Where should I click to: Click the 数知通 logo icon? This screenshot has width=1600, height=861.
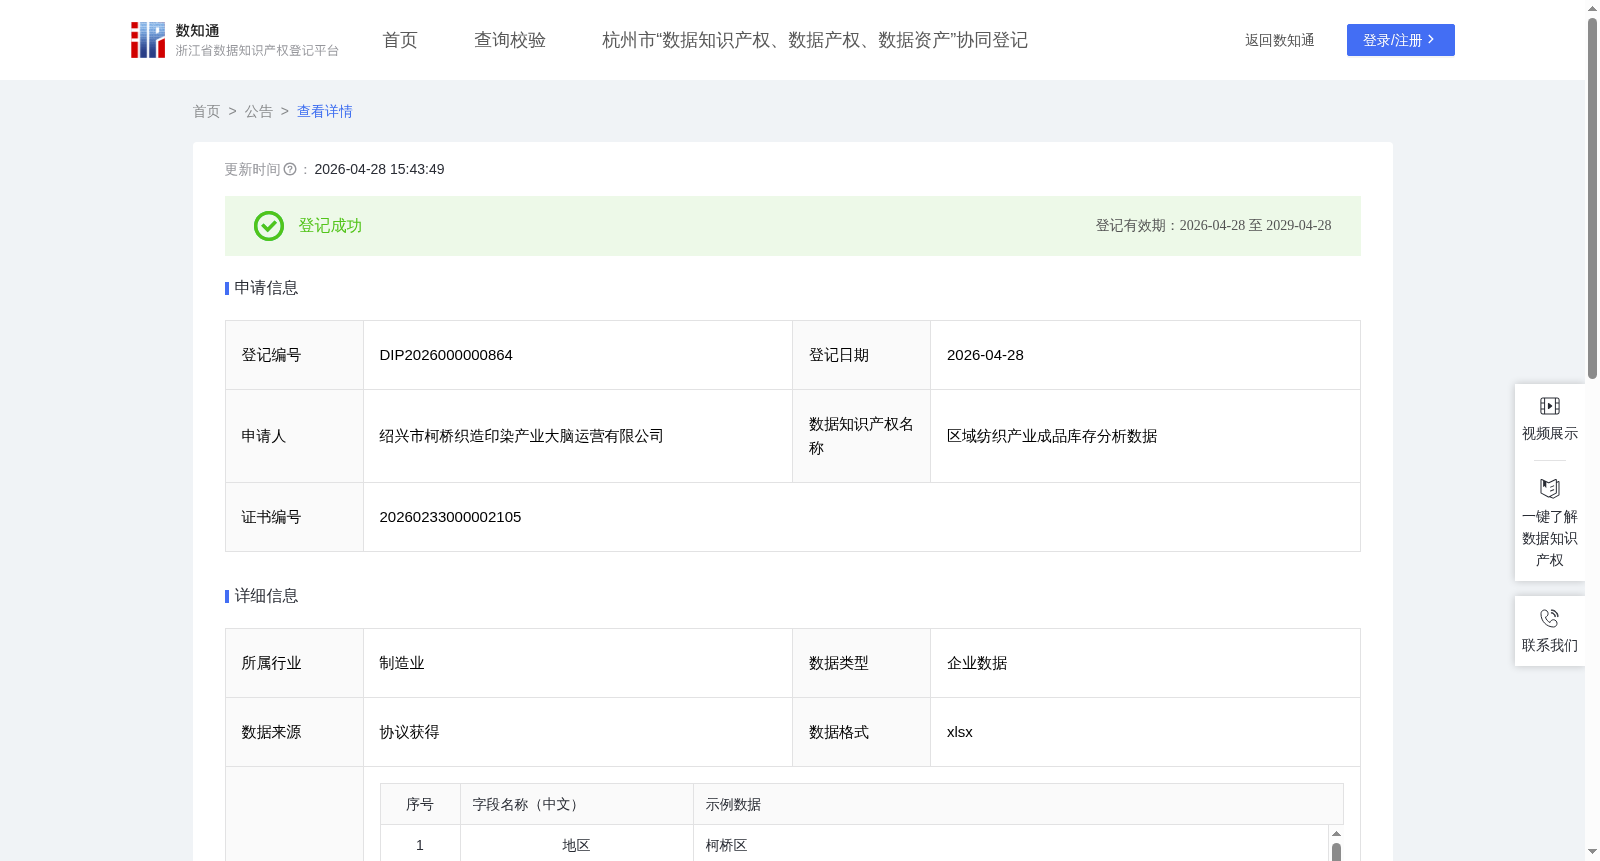[148, 40]
